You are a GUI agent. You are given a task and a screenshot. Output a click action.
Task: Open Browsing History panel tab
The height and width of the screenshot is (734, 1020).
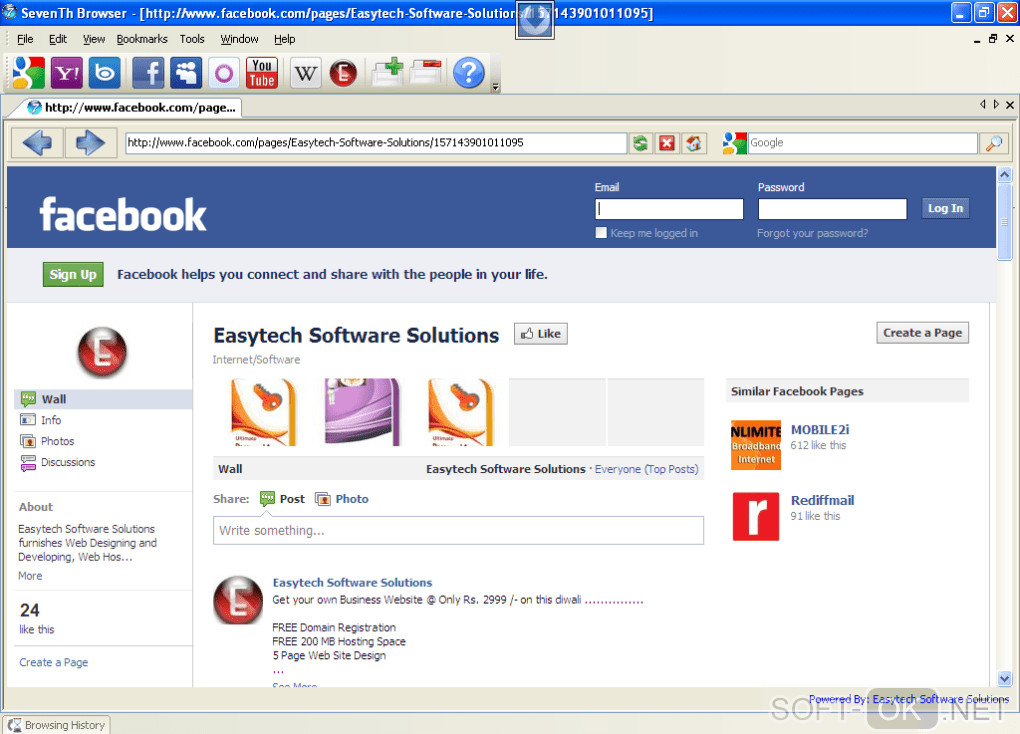pyautogui.click(x=57, y=725)
